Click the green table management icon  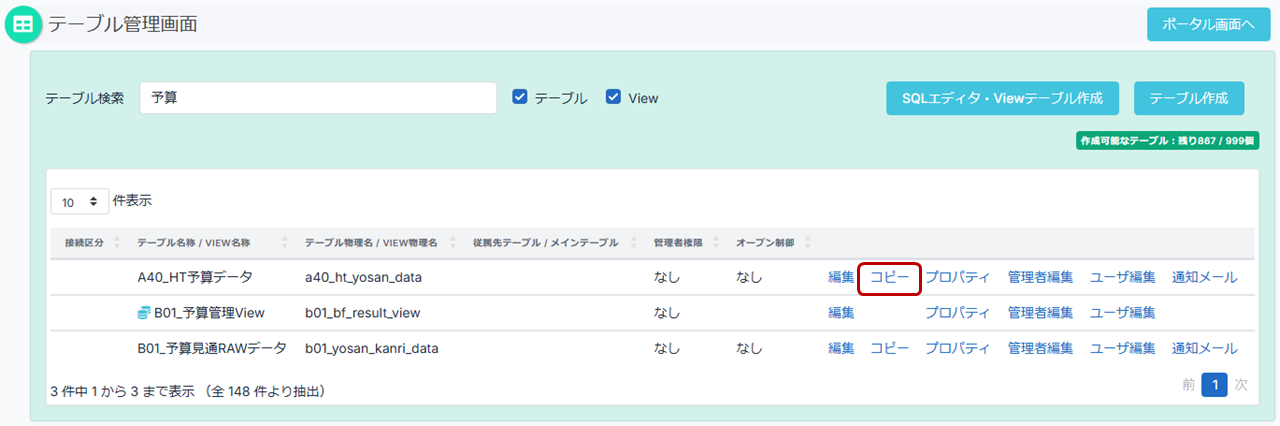23,25
